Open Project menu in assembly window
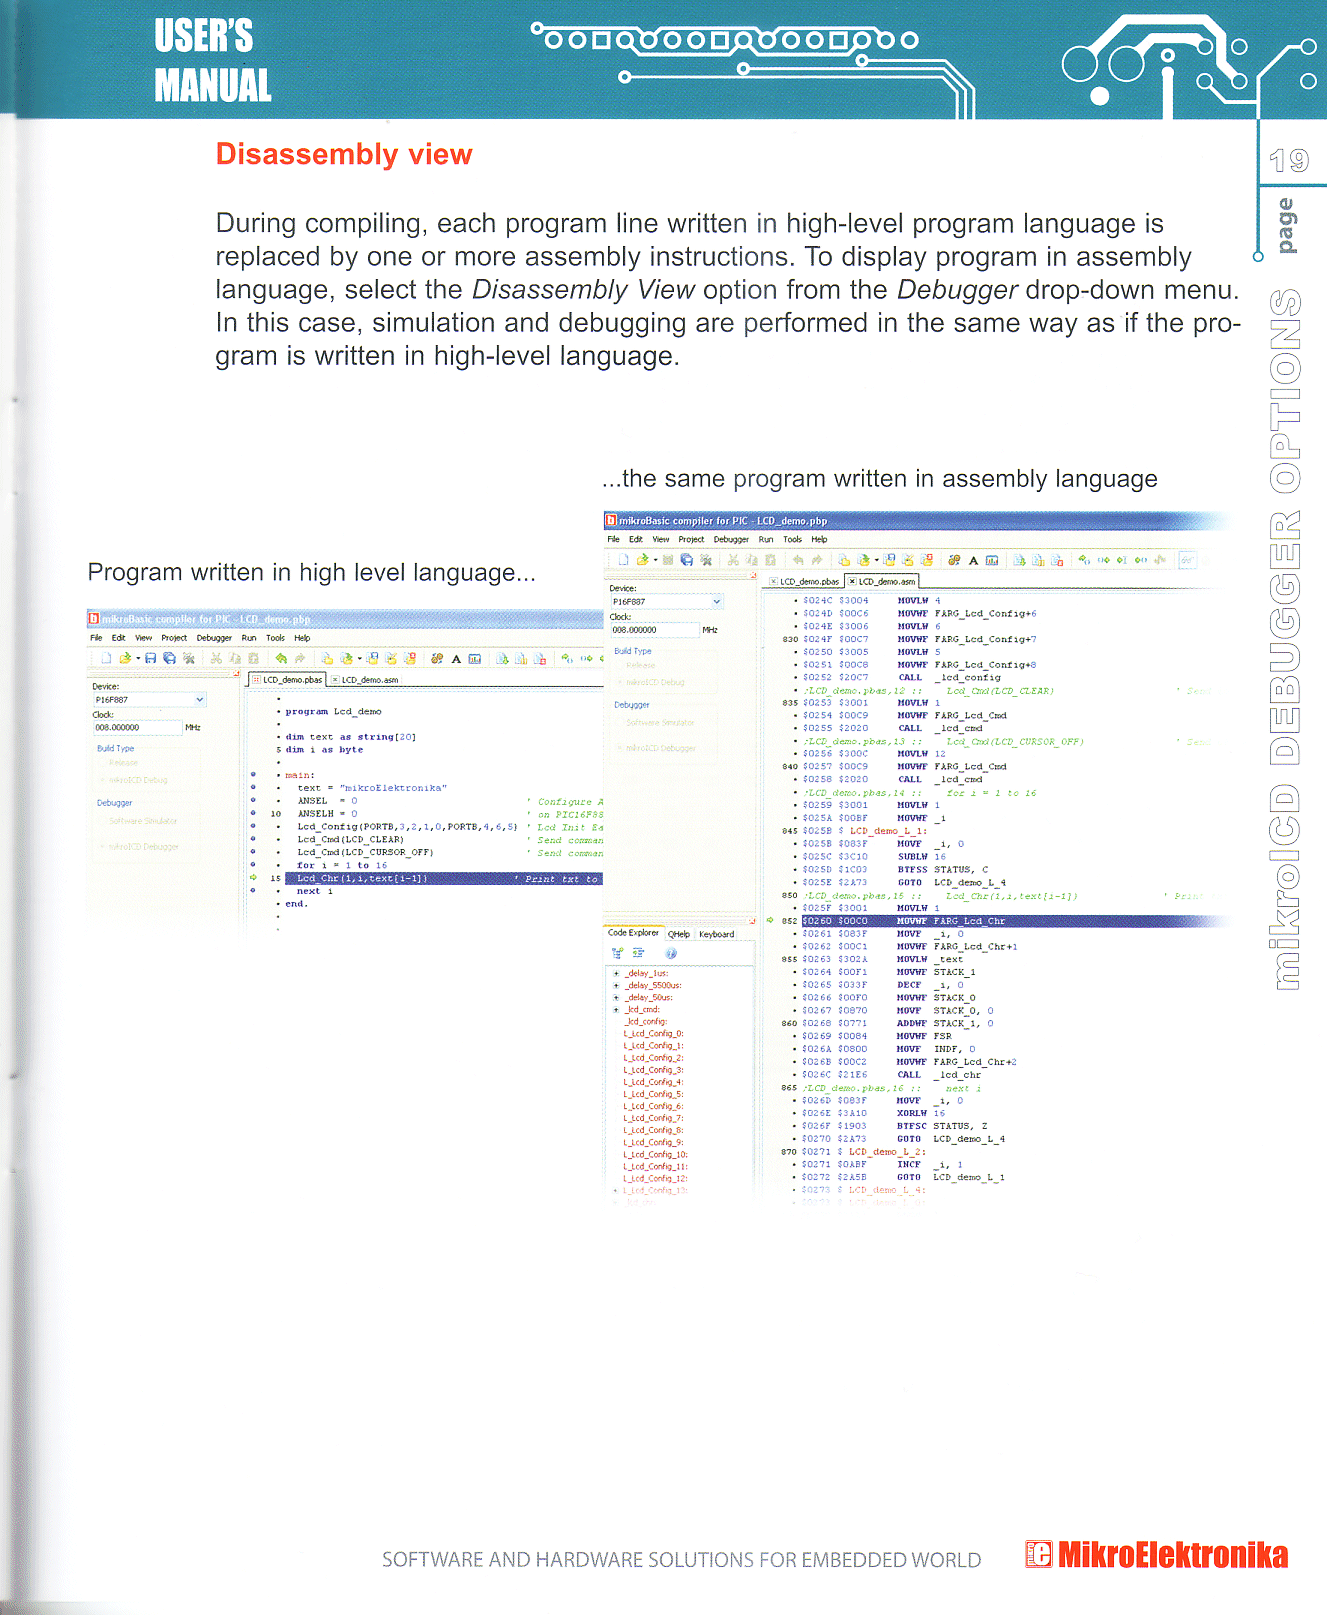Image resolution: width=1327 pixels, height=1615 pixels. click(x=691, y=539)
